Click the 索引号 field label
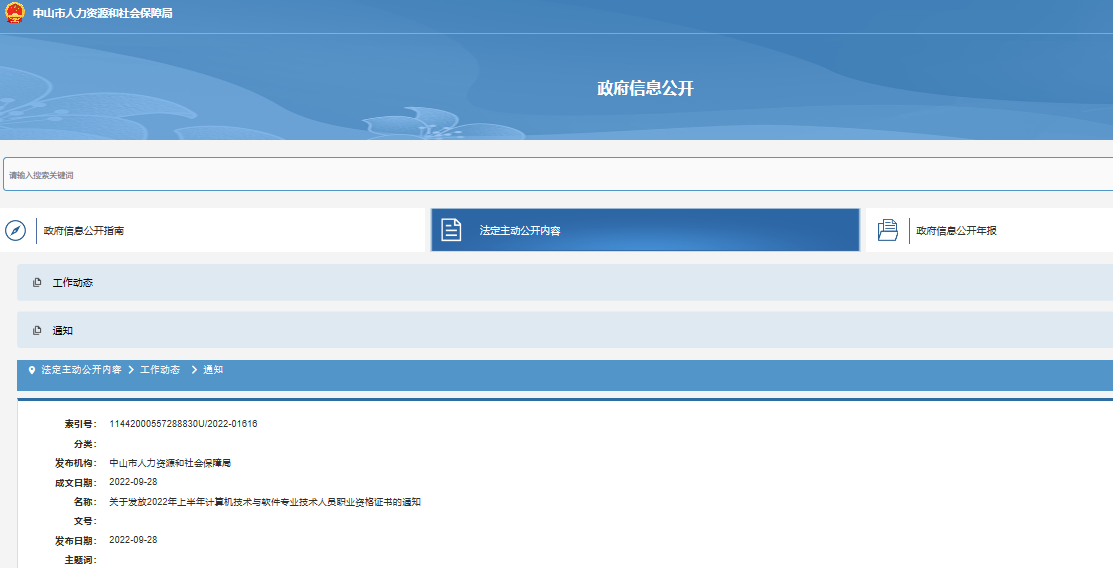1113x568 pixels. pyautogui.click(x=80, y=425)
